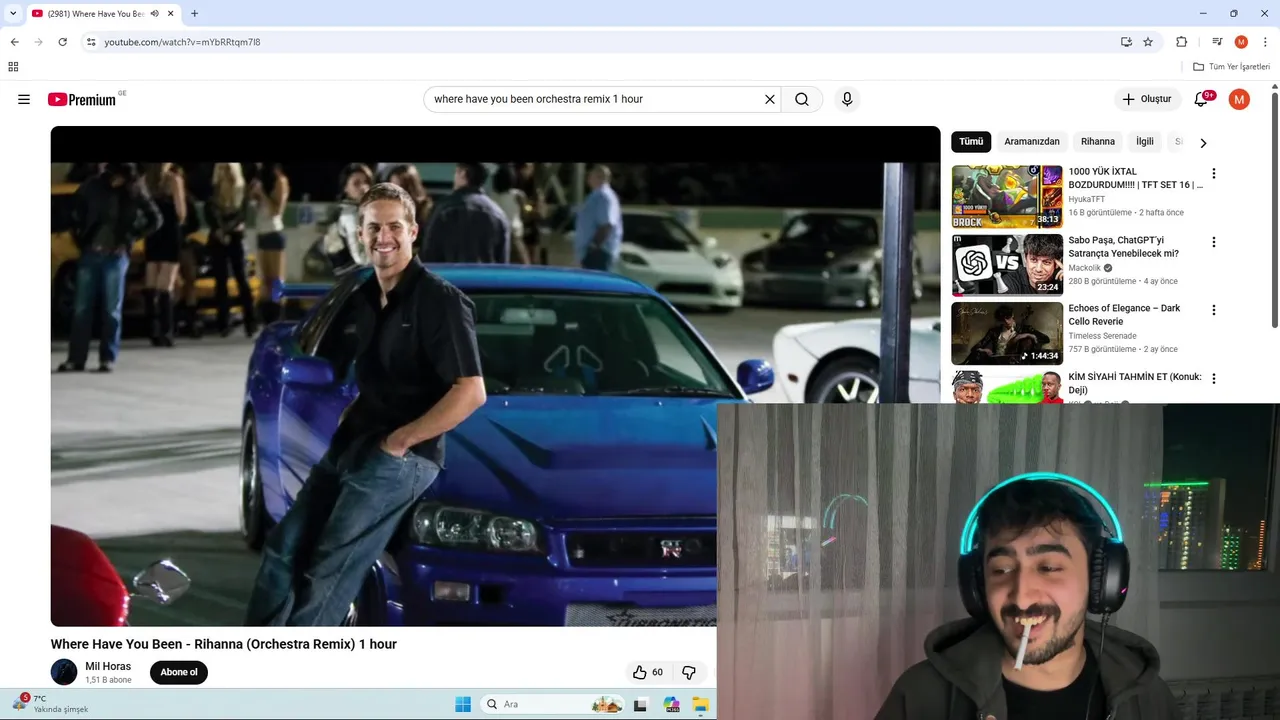
Task: Open options for Echoes of Elegance video
Action: click(x=1214, y=310)
